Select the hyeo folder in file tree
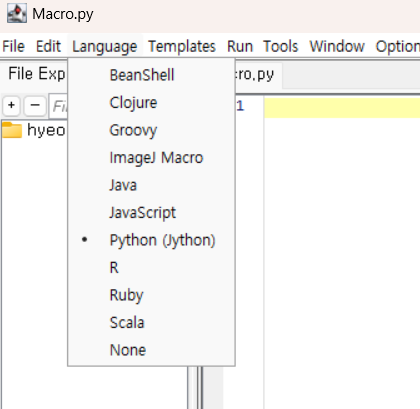 (34, 130)
